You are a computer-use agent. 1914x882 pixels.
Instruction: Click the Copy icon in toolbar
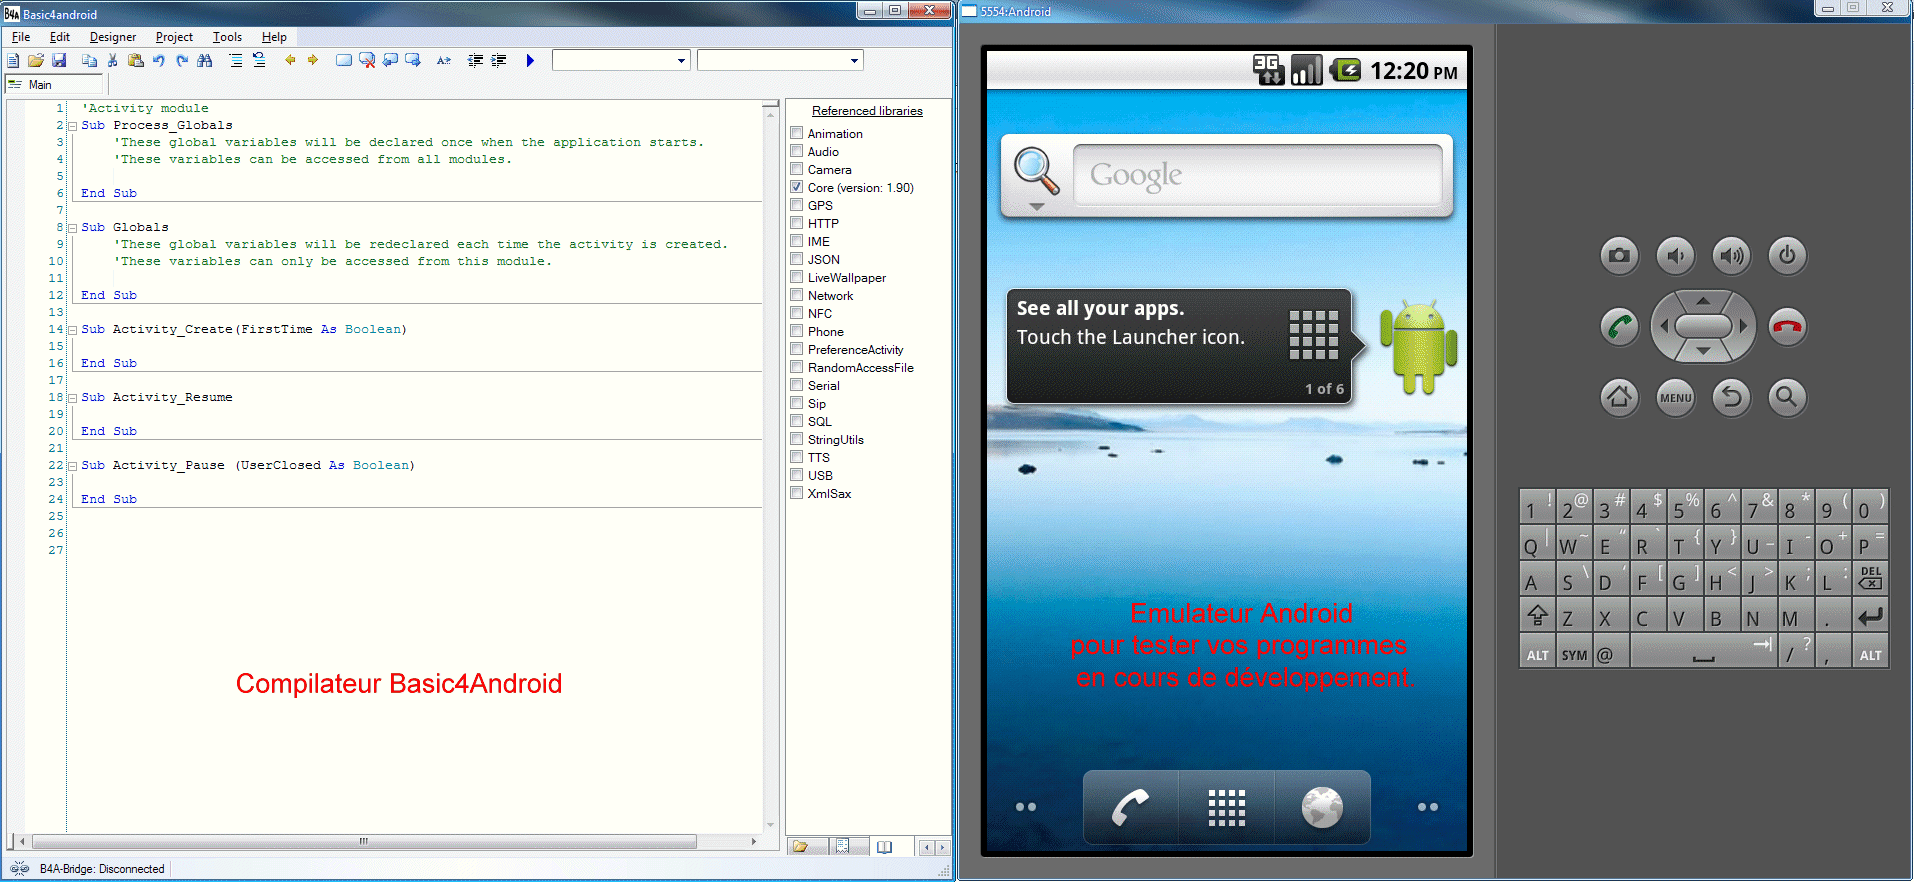[x=89, y=61]
